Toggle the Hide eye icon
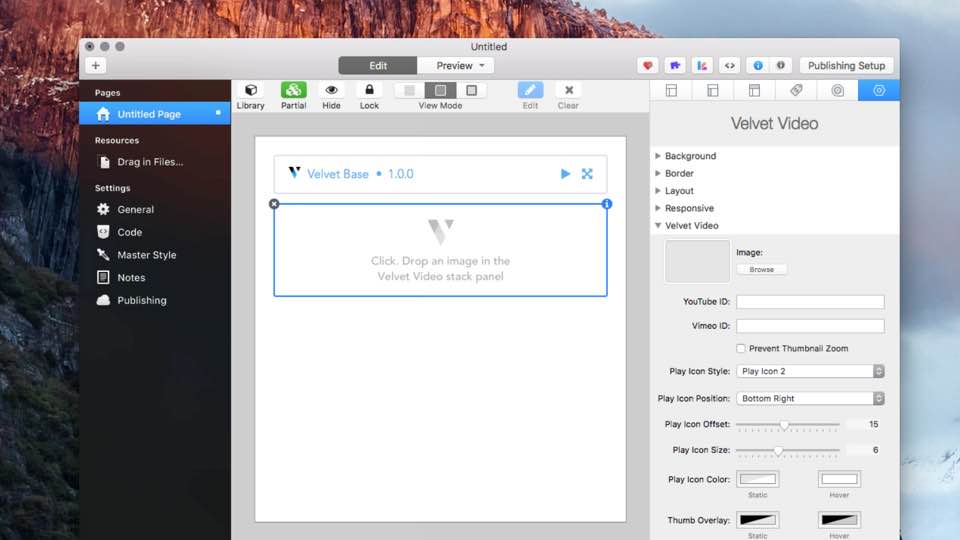Screen dimensions: 960x540 tap(331, 91)
